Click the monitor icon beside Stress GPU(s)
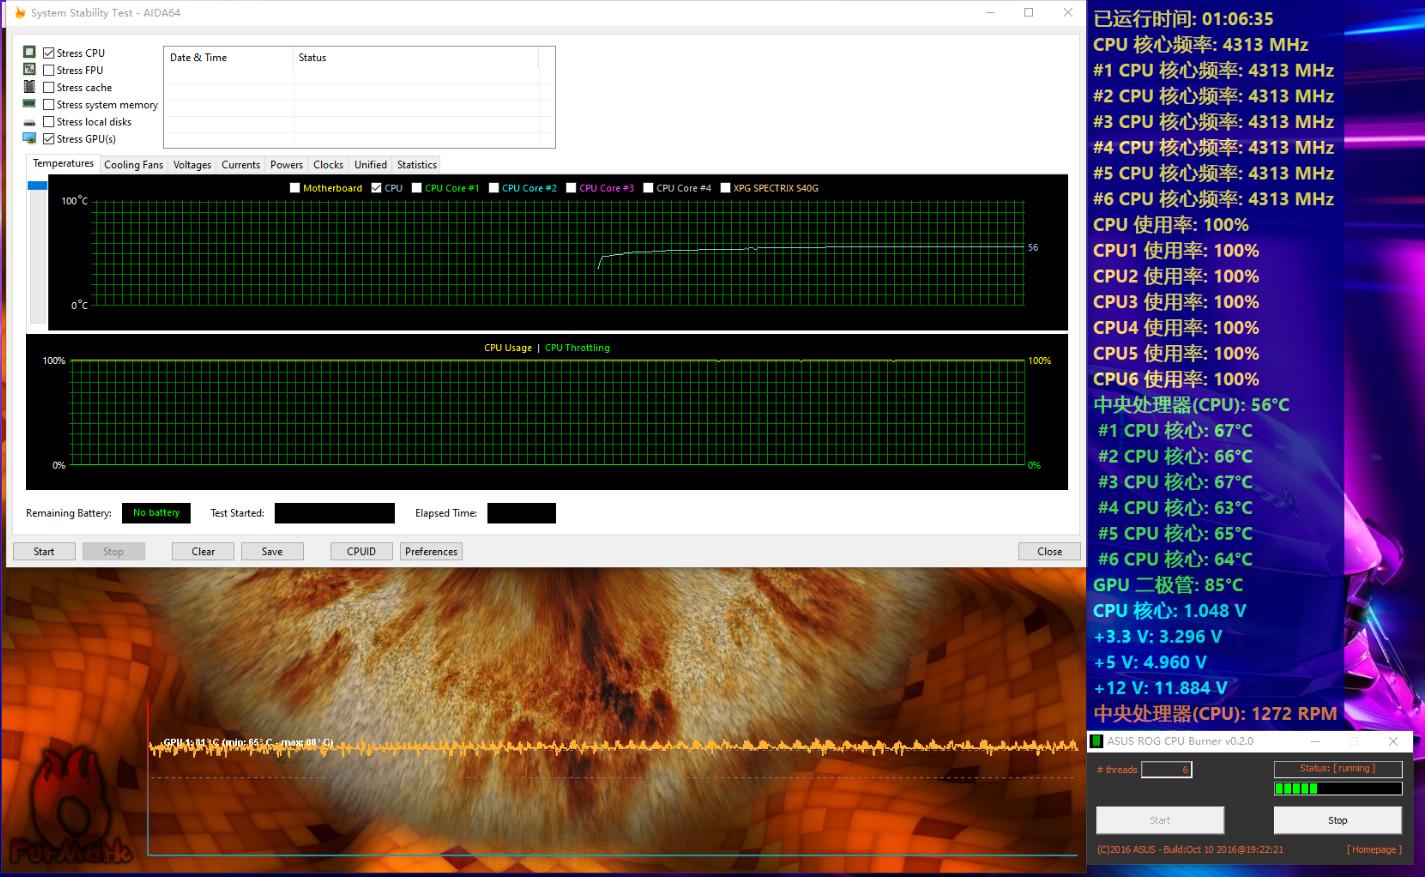This screenshot has width=1425, height=877. pos(29,139)
